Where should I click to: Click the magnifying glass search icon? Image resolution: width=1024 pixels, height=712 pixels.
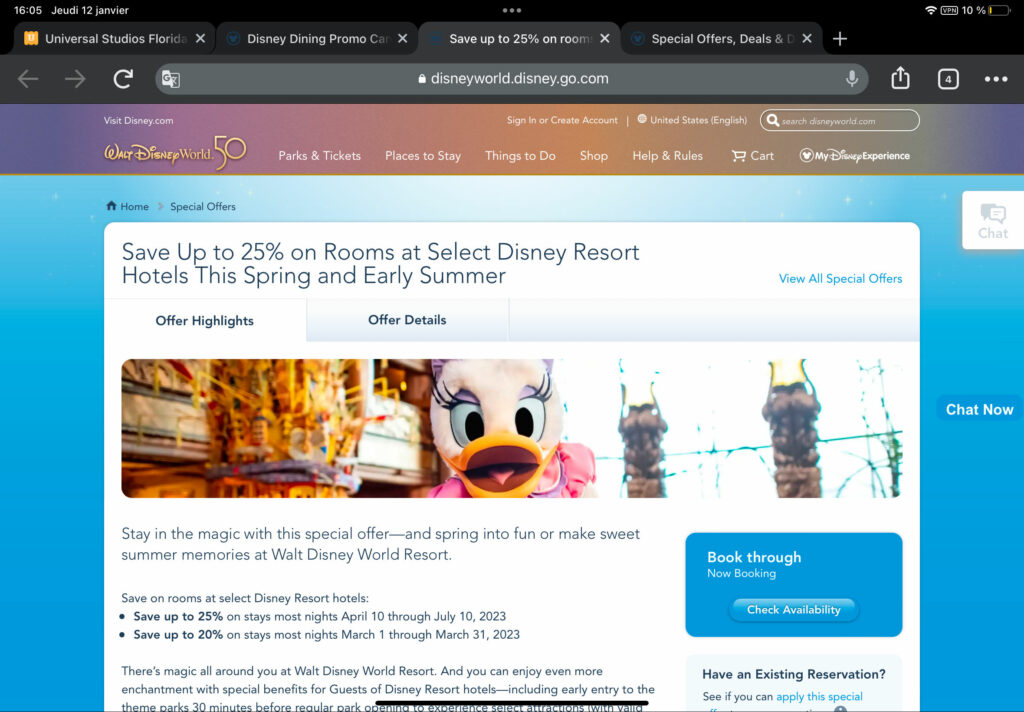[773, 120]
